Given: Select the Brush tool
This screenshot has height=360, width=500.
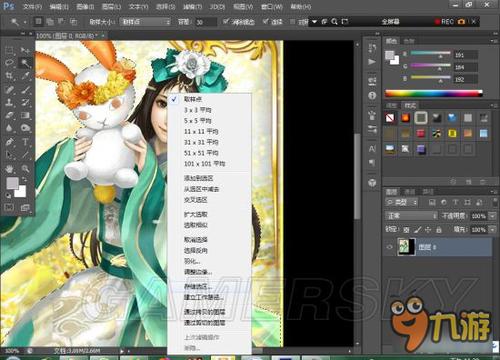Looking at the screenshot, I should (25, 89).
